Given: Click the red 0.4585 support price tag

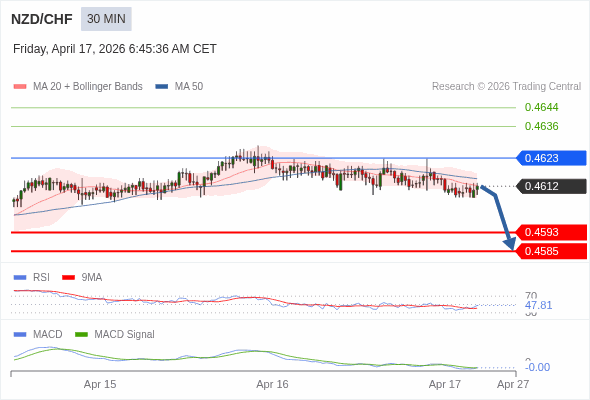Looking at the screenshot, I should pos(551,251).
